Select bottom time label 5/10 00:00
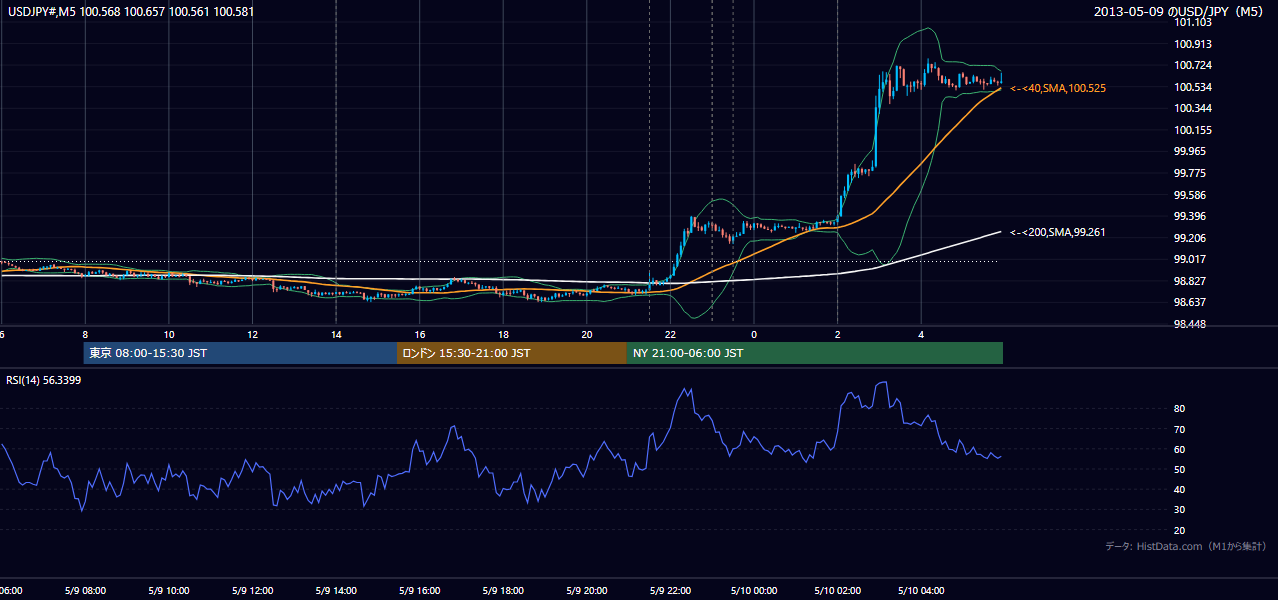The image size is (1278, 600). coord(754,590)
